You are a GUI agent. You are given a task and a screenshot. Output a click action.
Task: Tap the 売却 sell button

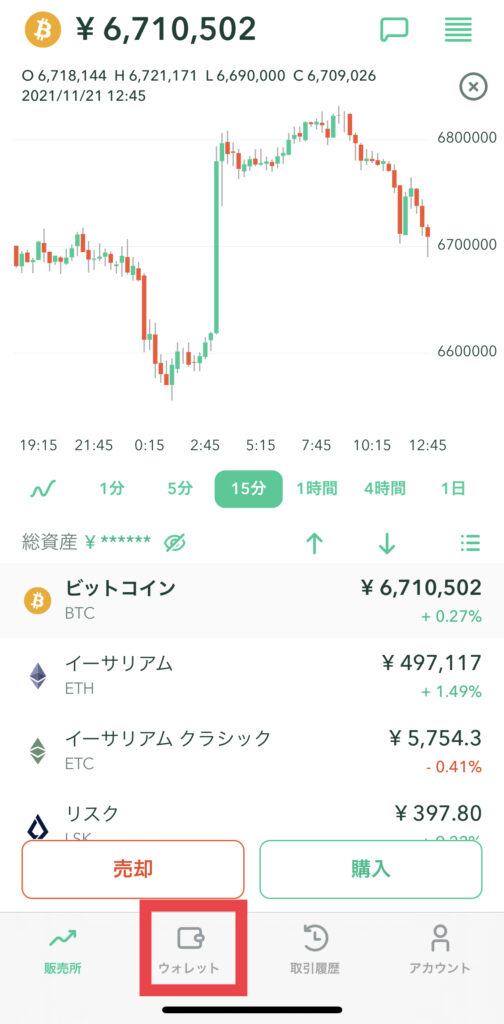coord(133,869)
